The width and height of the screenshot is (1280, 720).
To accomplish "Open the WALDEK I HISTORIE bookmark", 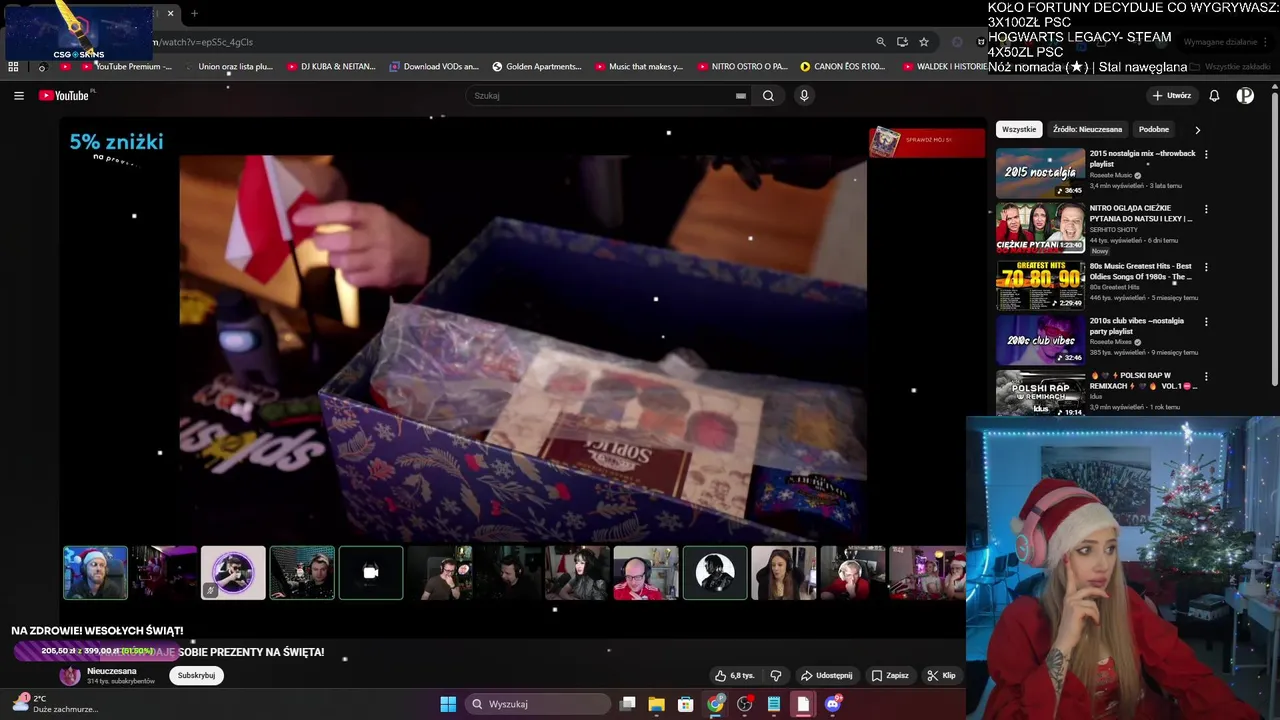I will click(x=945, y=67).
